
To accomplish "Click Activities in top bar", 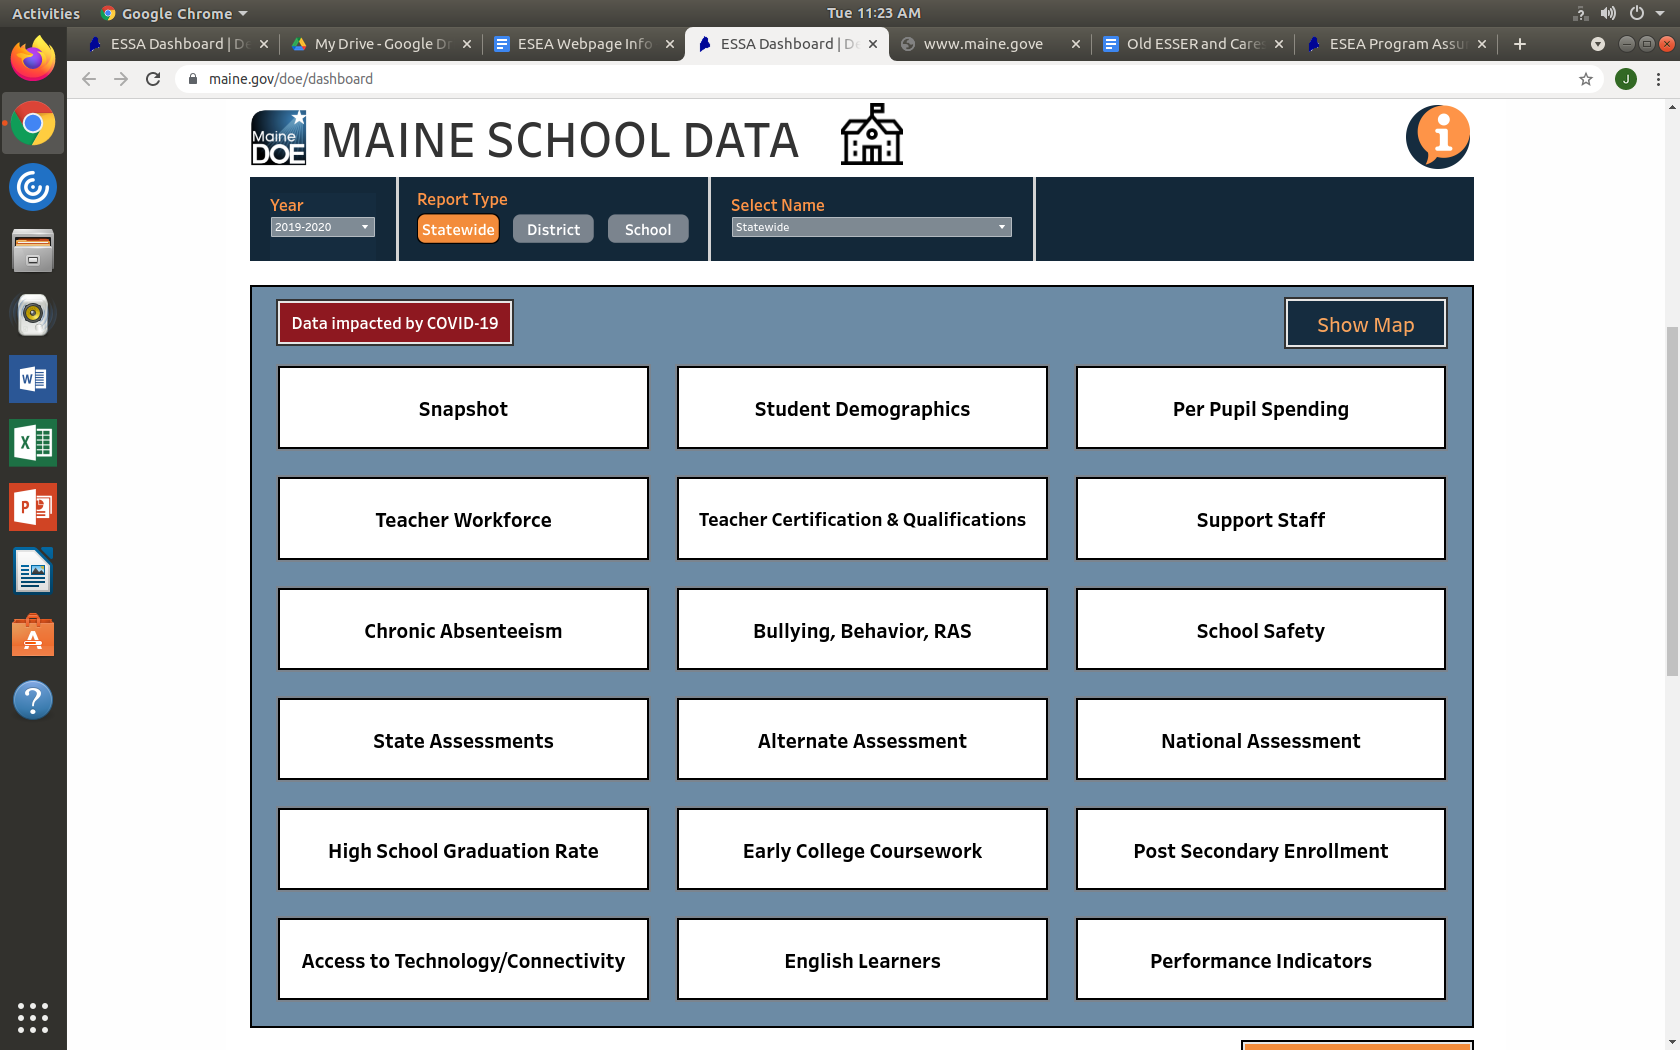I will click(46, 13).
